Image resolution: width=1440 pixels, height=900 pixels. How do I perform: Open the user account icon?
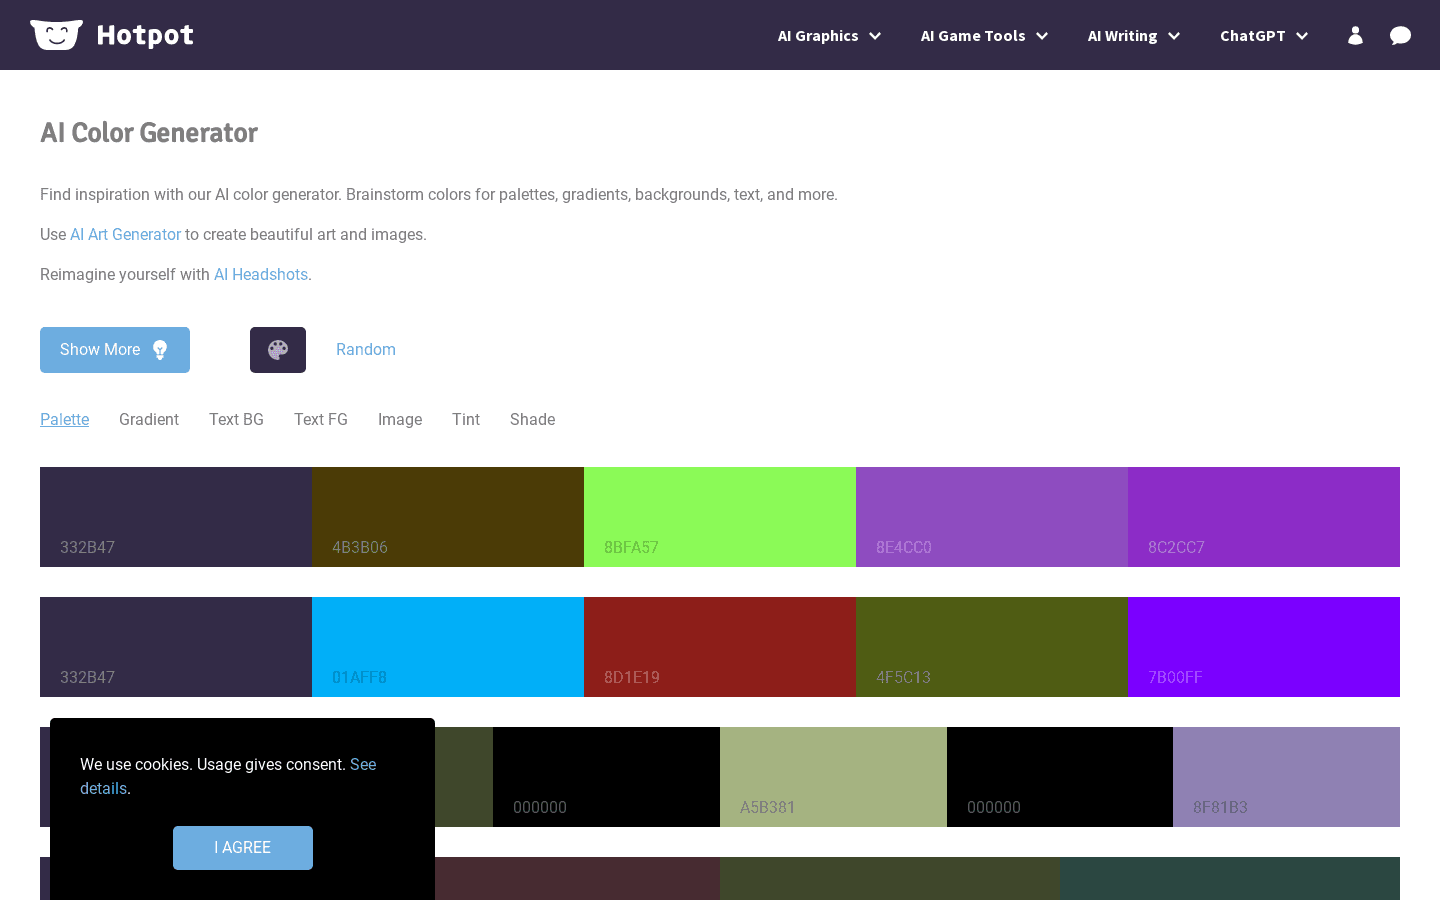click(x=1355, y=35)
